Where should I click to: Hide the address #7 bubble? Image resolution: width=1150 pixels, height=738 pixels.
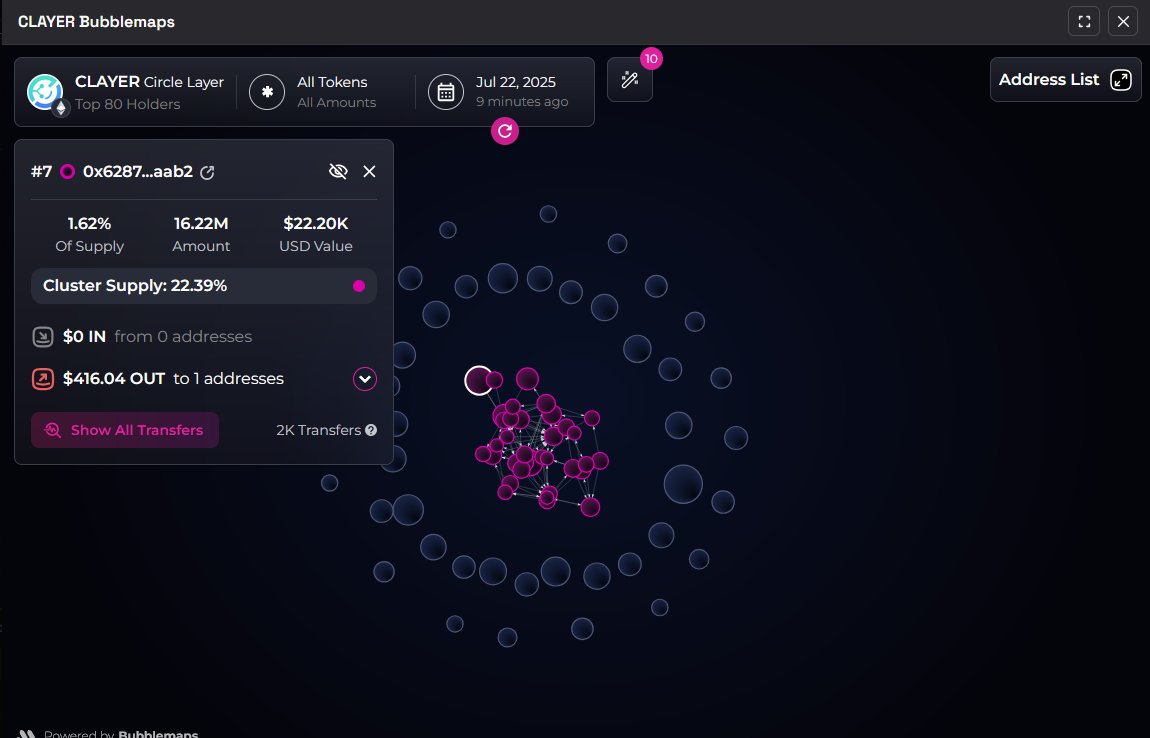(x=338, y=172)
